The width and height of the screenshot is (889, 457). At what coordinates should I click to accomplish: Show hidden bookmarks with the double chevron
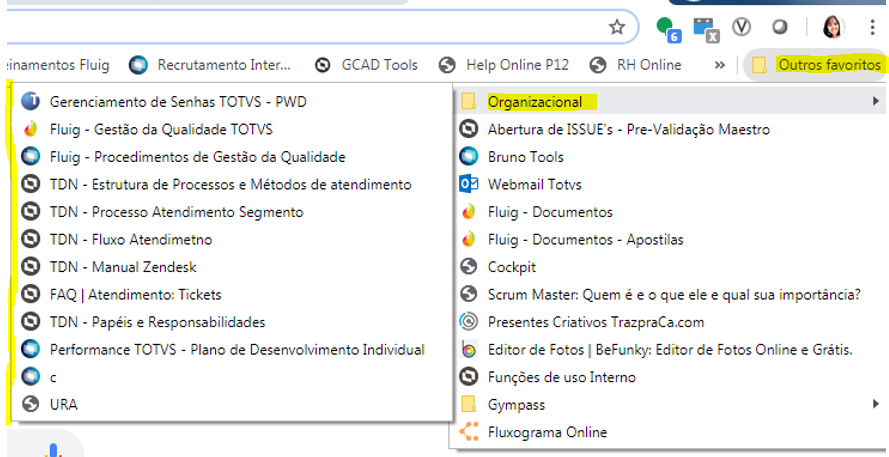click(x=719, y=65)
